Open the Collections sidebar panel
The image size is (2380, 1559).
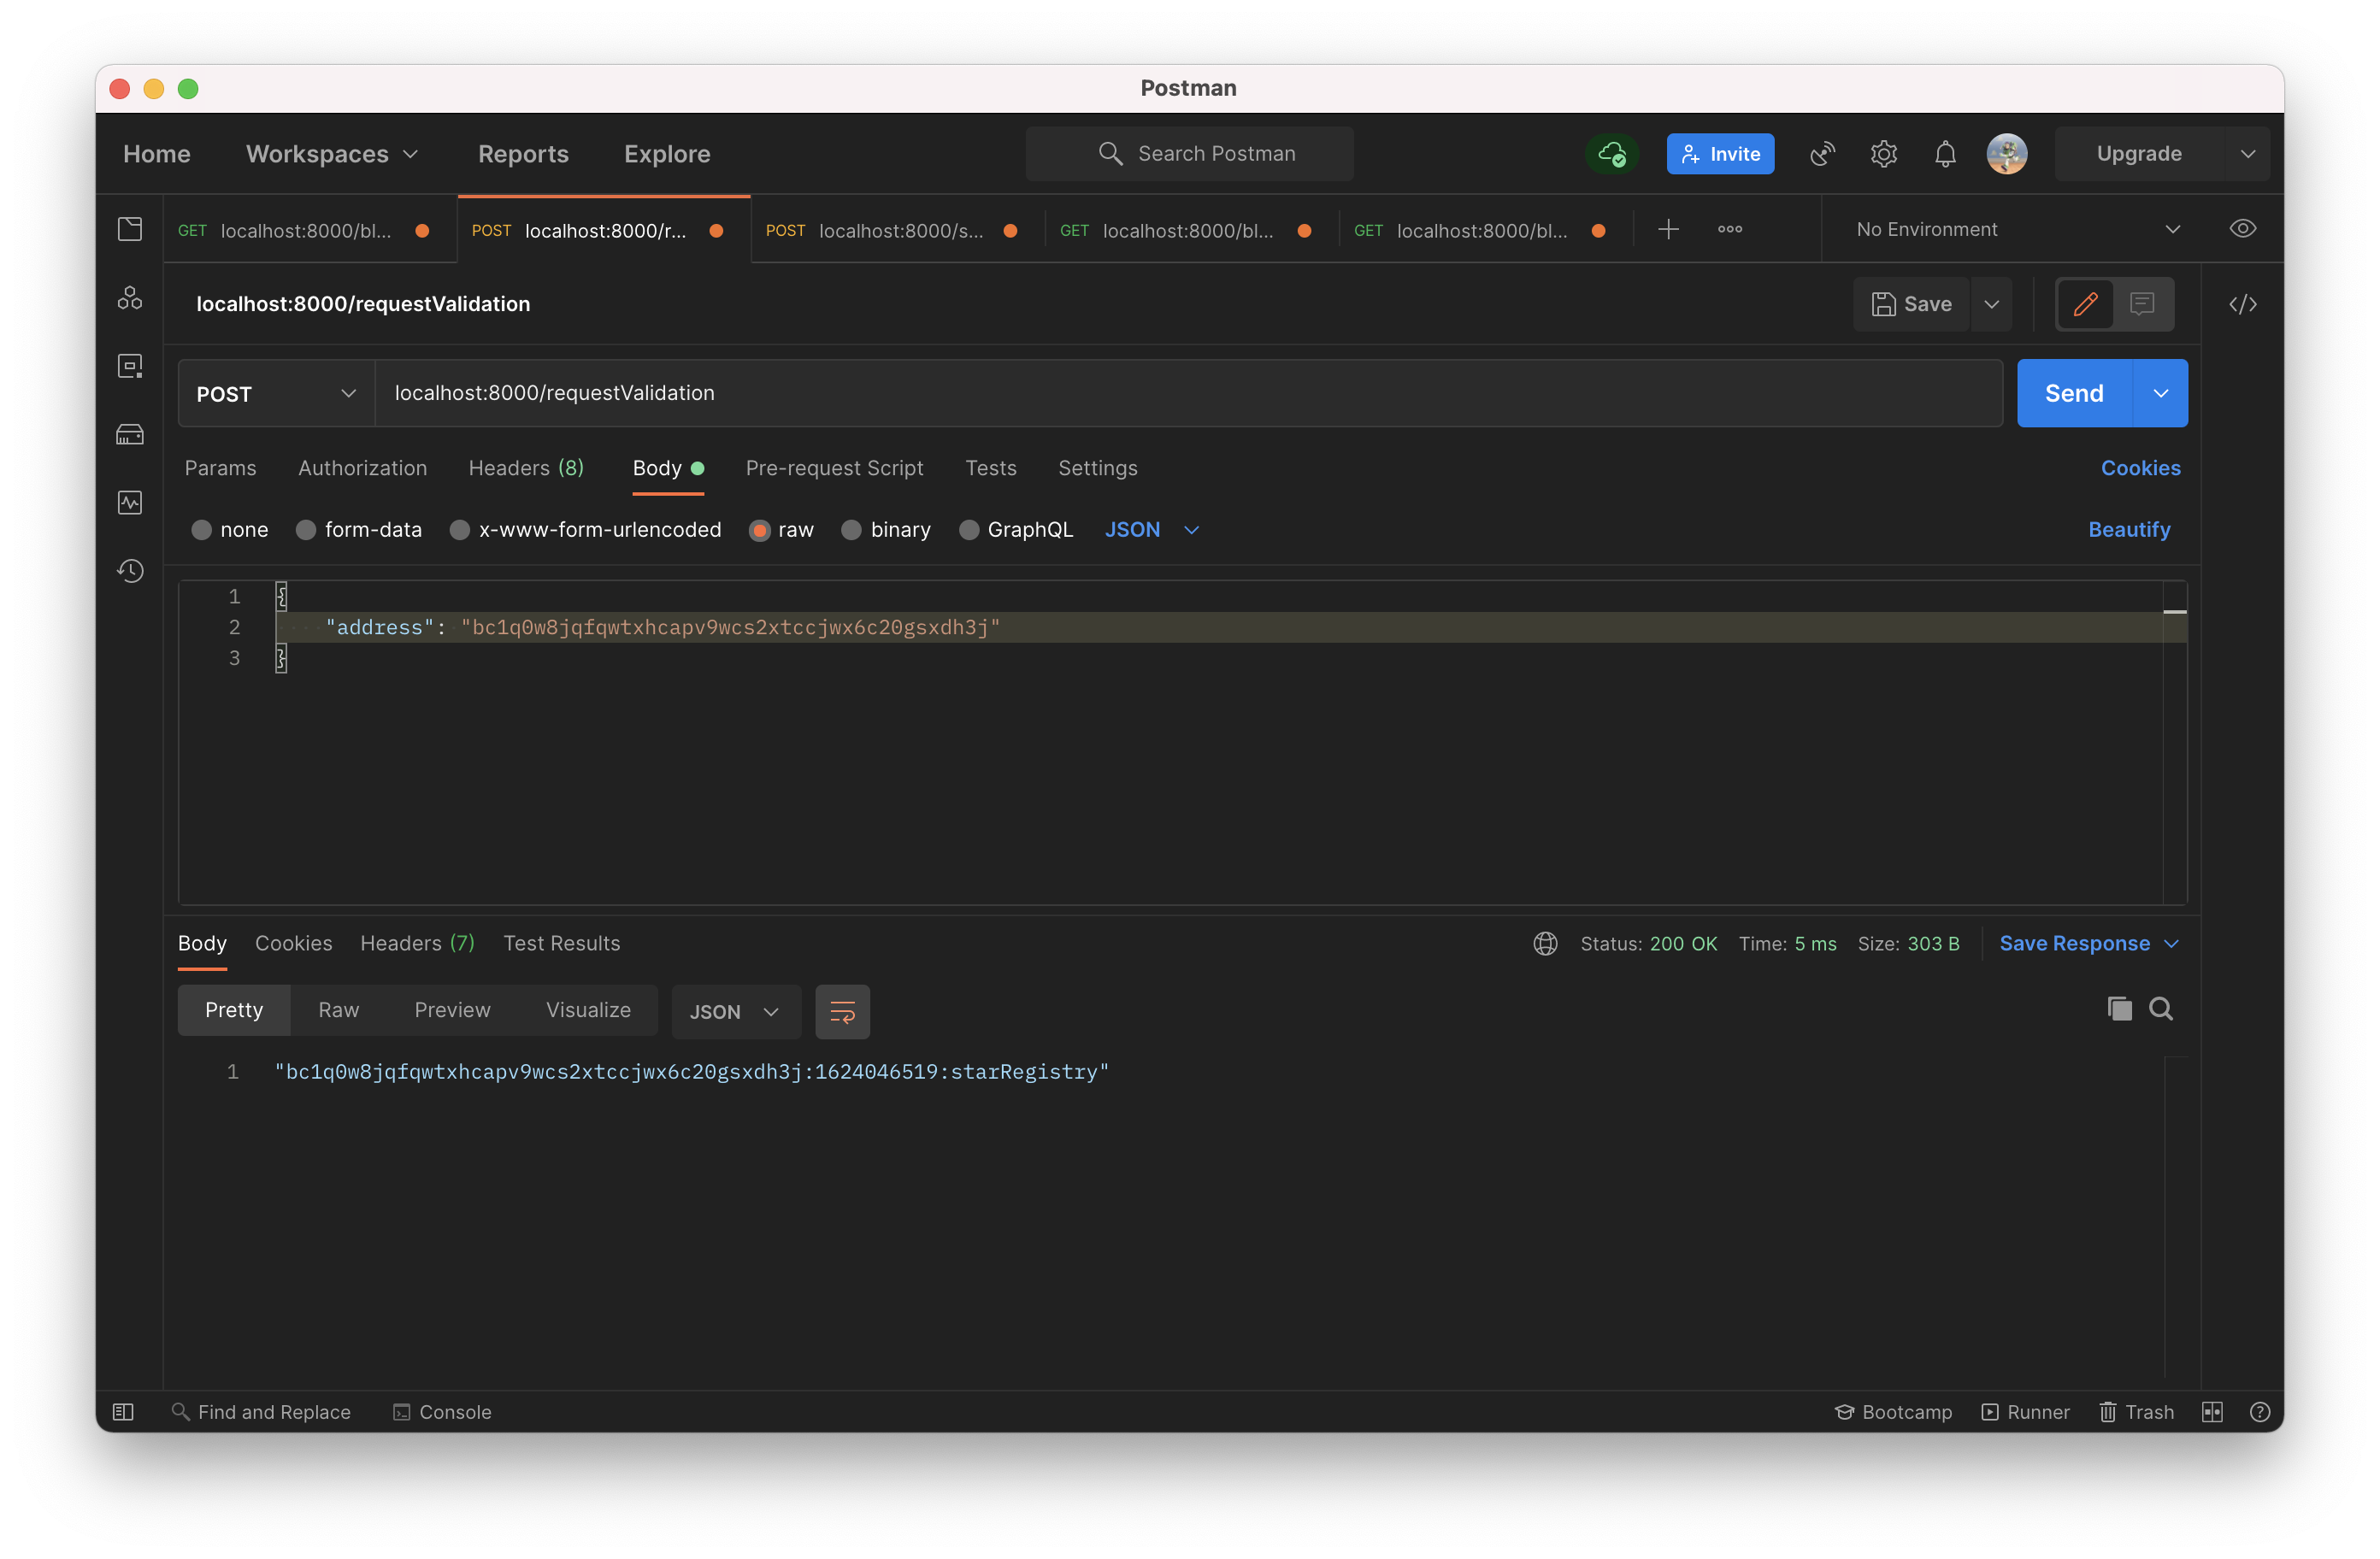(x=130, y=228)
